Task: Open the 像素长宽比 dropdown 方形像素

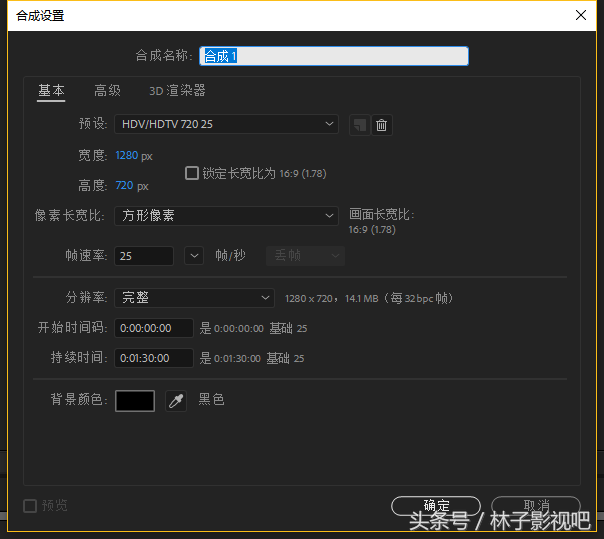Action: tap(226, 215)
